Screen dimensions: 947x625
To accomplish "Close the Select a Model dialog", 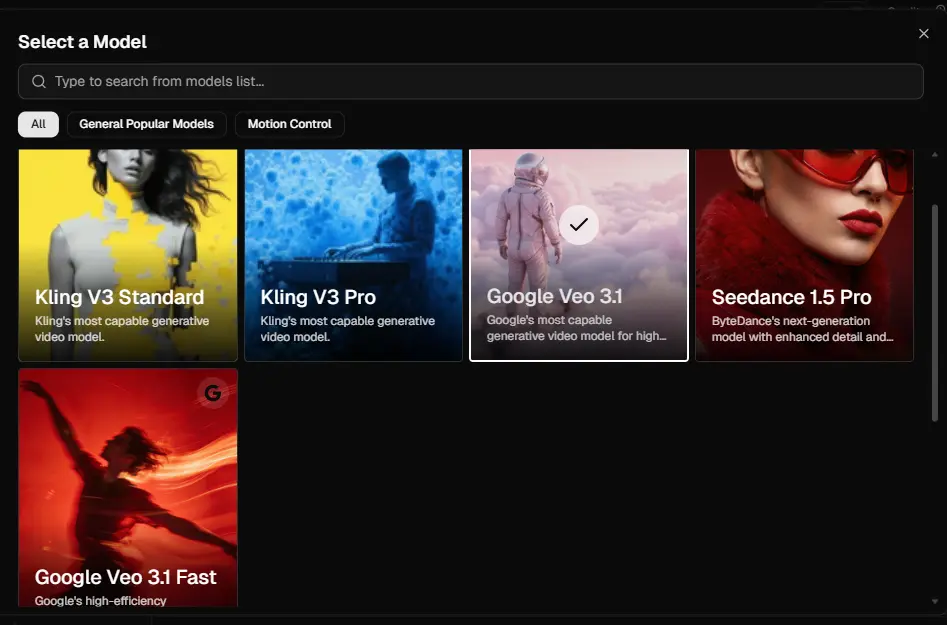I will [923, 34].
